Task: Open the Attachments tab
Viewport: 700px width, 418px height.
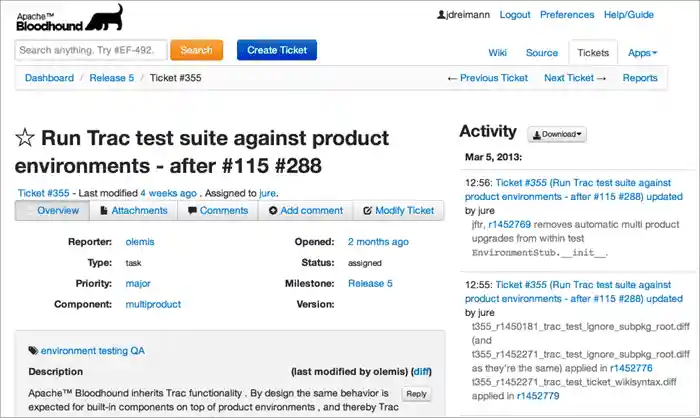Action: pyautogui.click(x=133, y=210)
